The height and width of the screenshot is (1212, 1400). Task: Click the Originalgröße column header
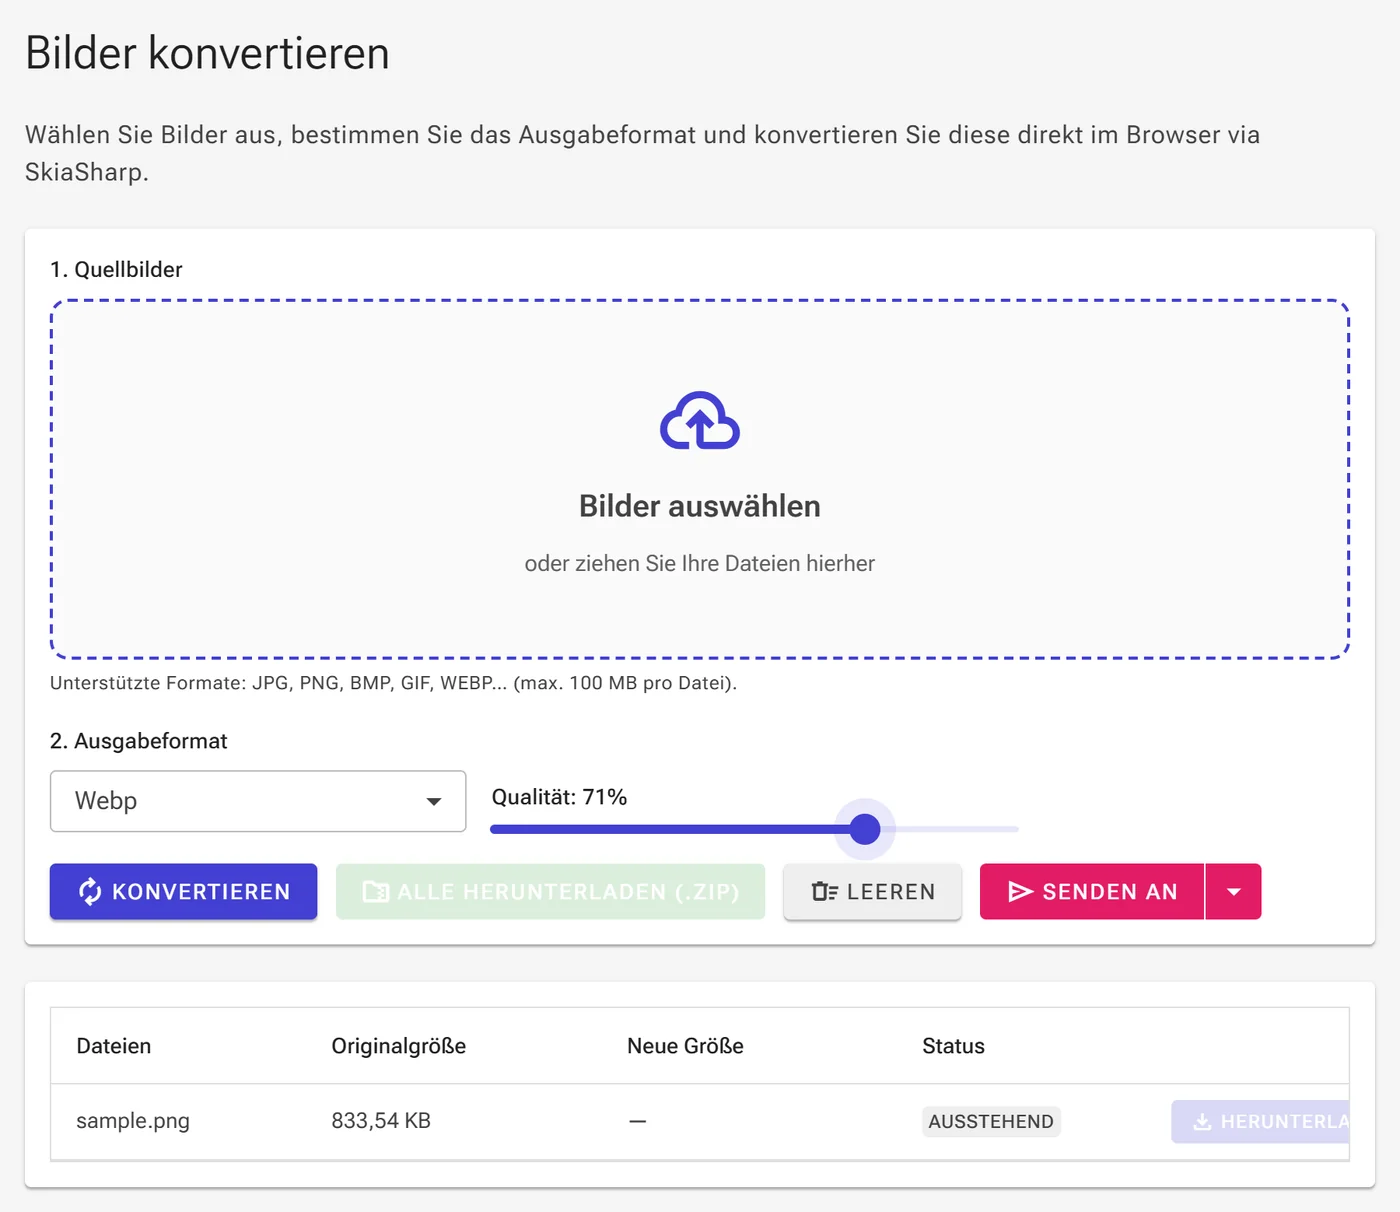(x=399, y=1046)
